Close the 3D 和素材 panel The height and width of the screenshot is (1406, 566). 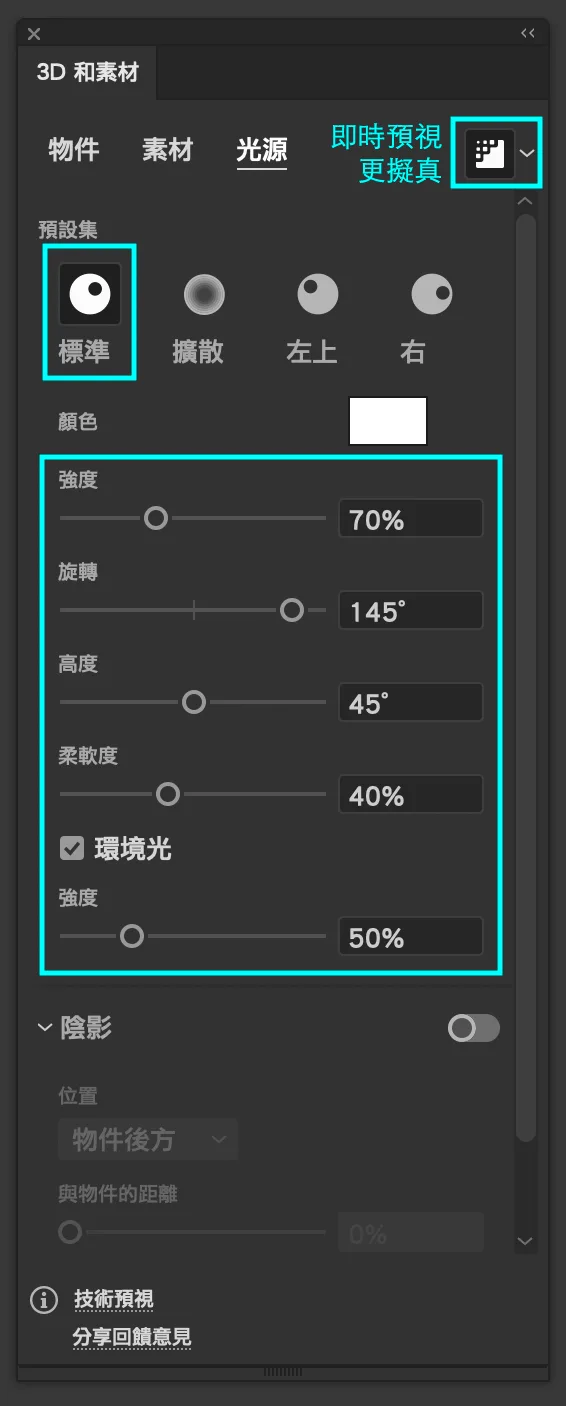pyautogui.click(x=34, y=34)
